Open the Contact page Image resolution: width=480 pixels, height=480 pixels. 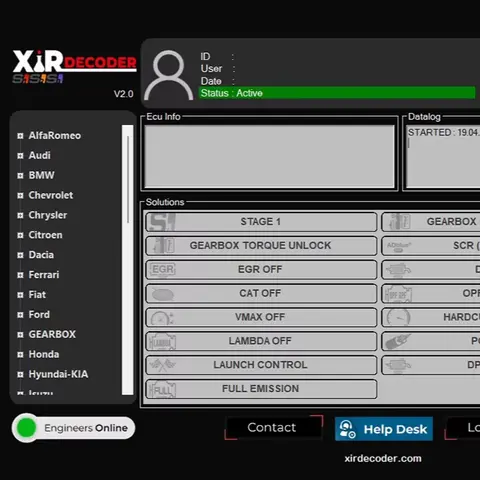274,428
